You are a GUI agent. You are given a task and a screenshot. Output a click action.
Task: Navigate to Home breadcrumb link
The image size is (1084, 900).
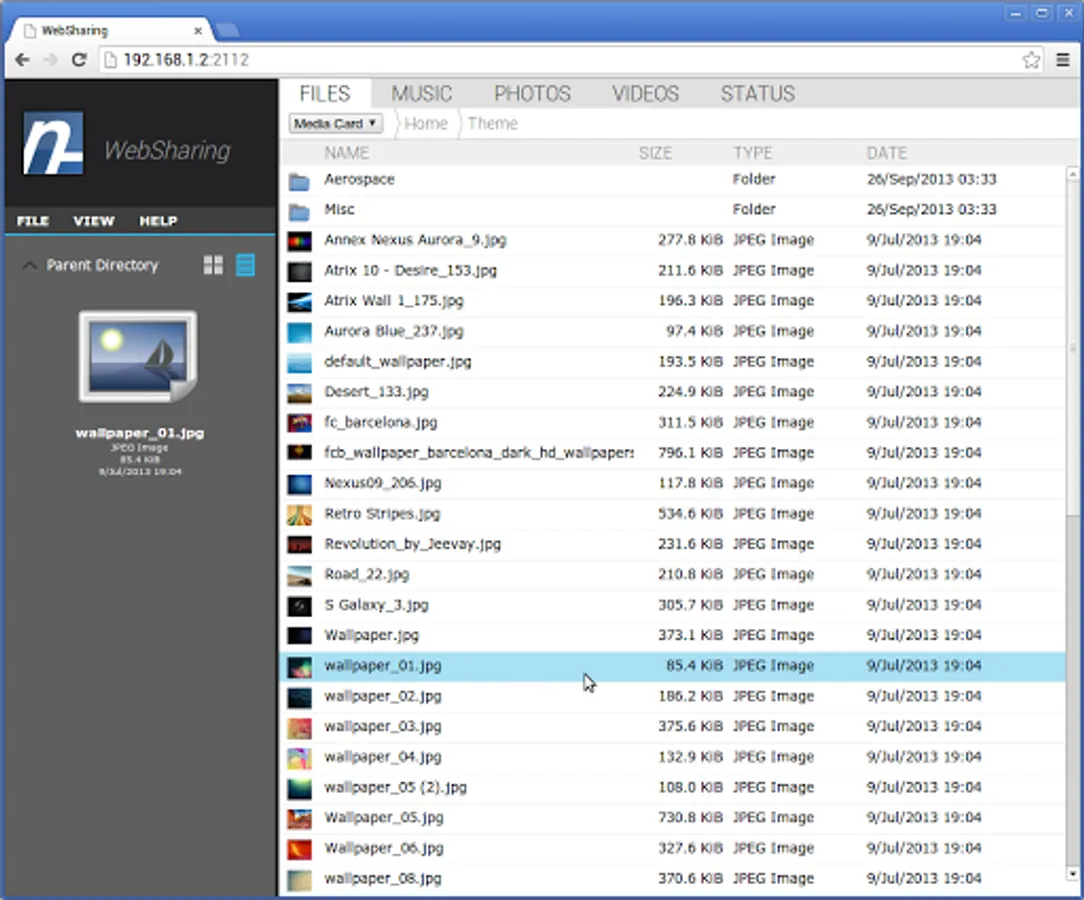coord(426,124)
